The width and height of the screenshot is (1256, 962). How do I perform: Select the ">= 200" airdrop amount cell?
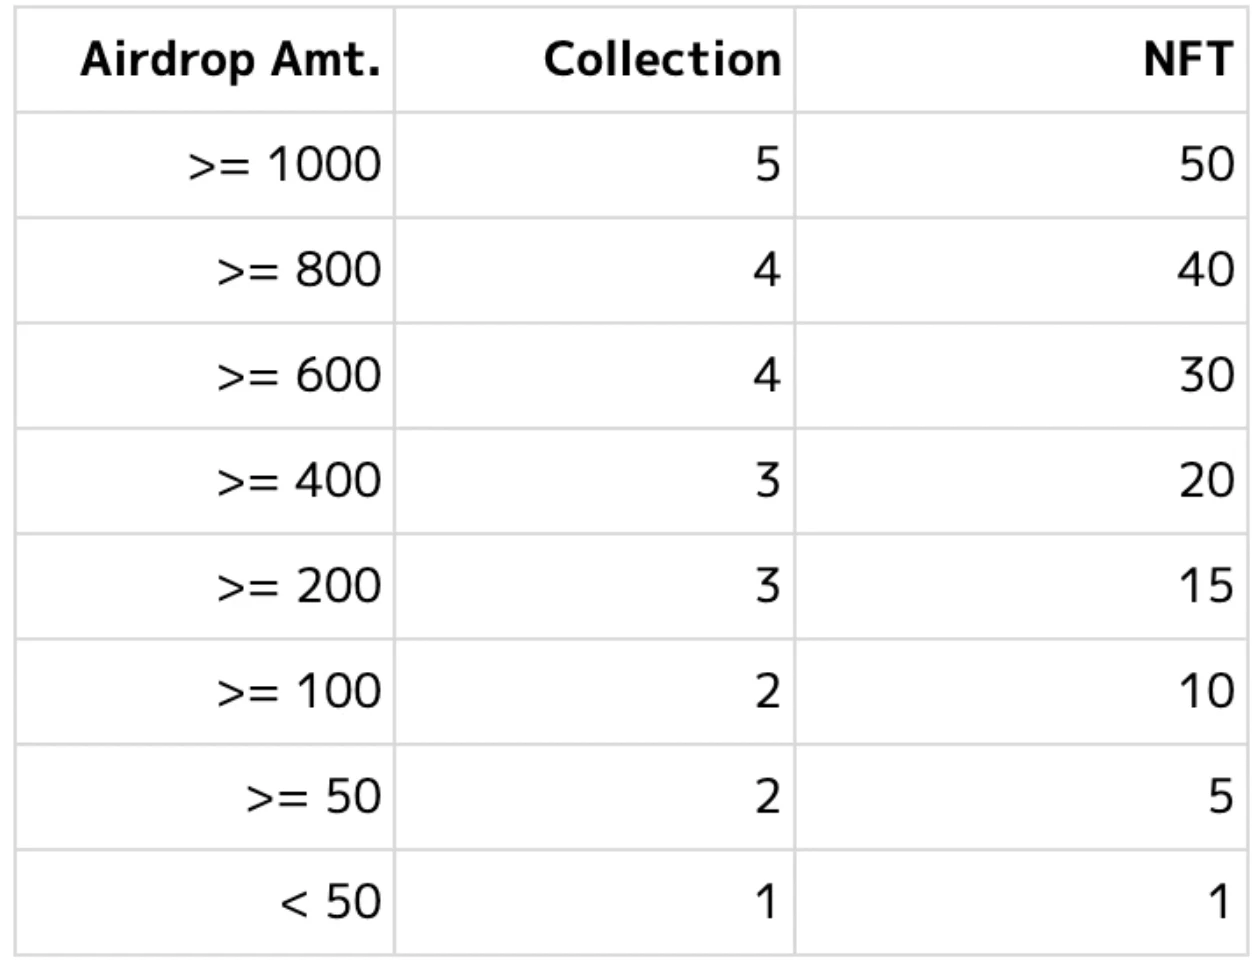(299, 586)
